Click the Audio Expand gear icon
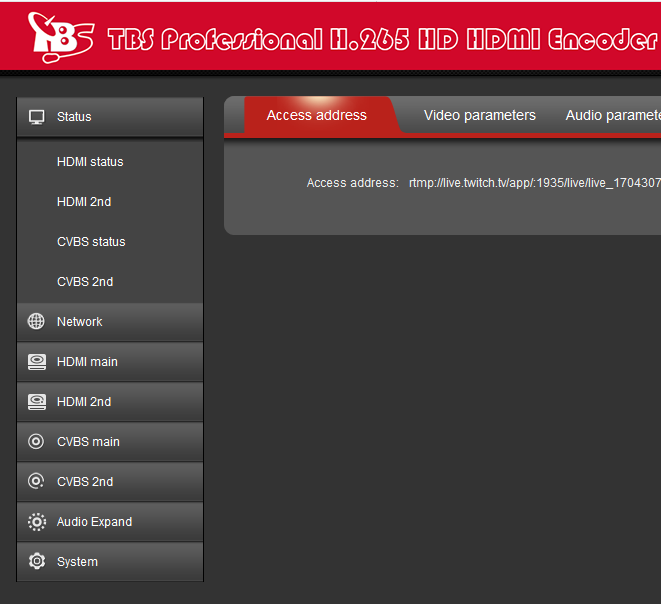Screen dimensions: 661x604 tap(37, 522)
